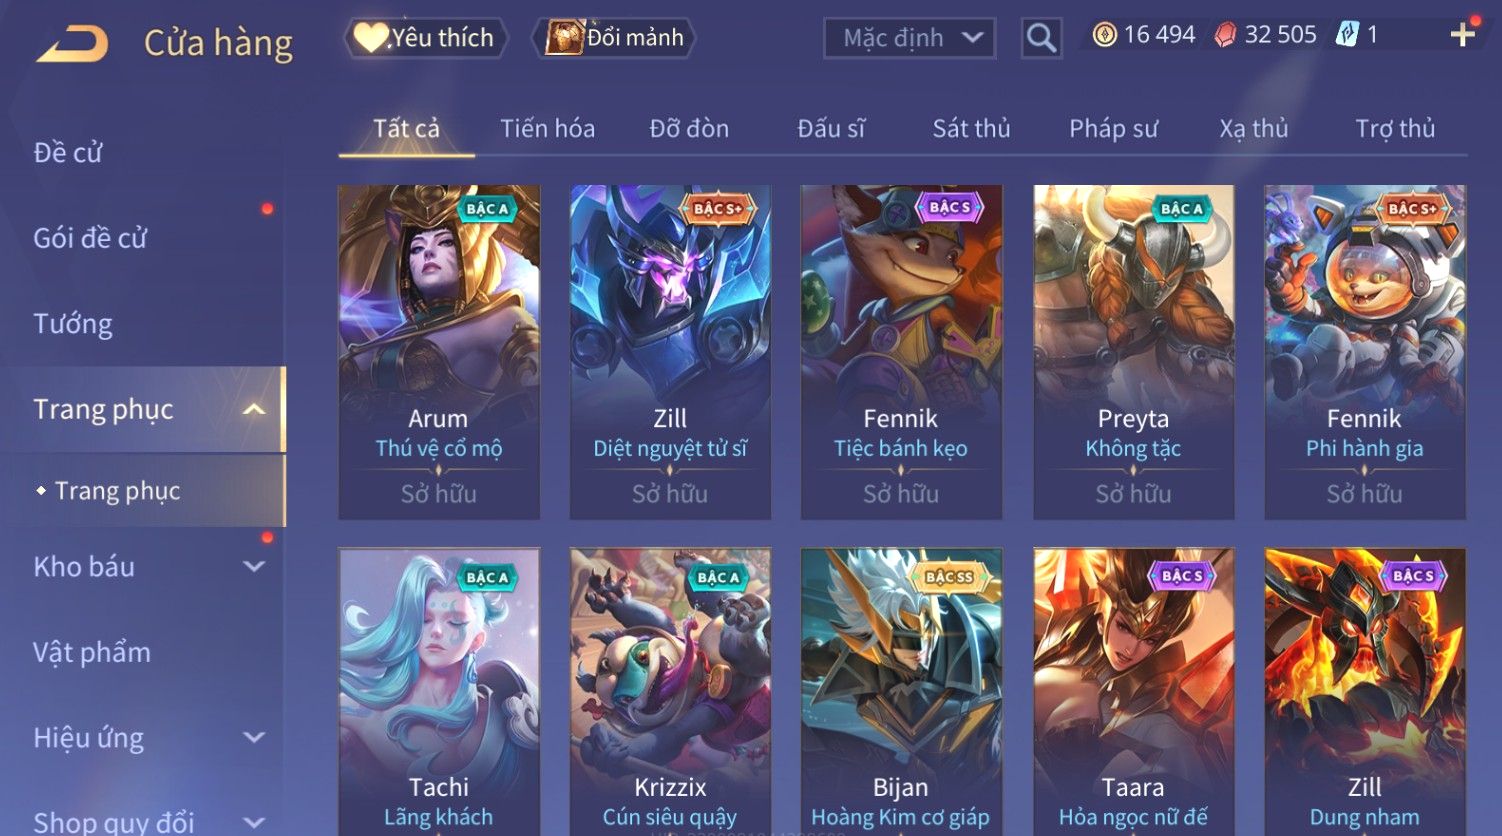Click the chest icon on Đổi mảnh
The height and width of the screenshot is (836, 1502).
pos(564,38)
